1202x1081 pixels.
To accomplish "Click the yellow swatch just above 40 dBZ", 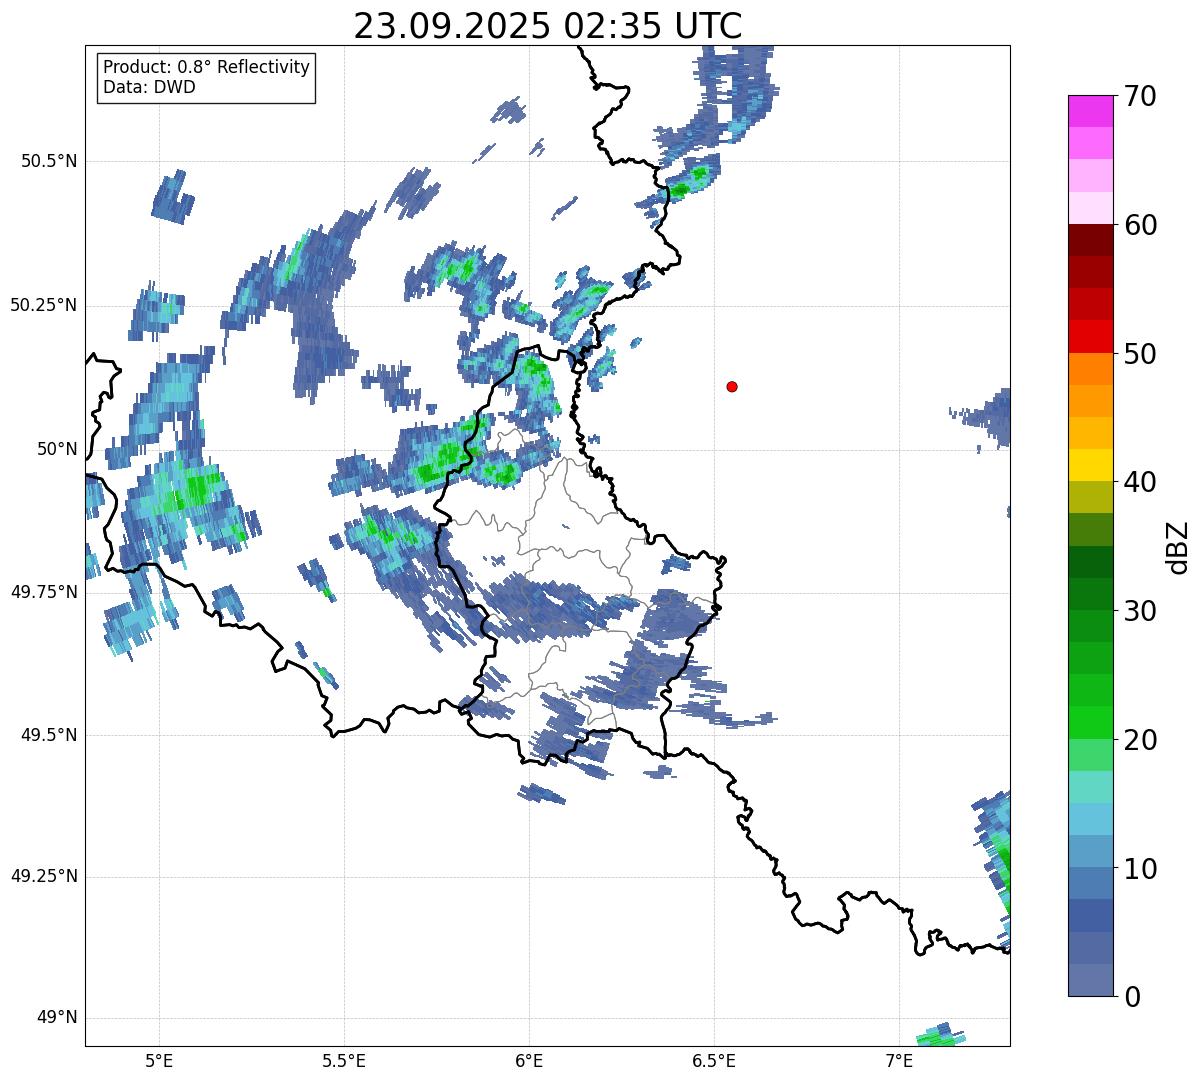I will pos(1091,465).
